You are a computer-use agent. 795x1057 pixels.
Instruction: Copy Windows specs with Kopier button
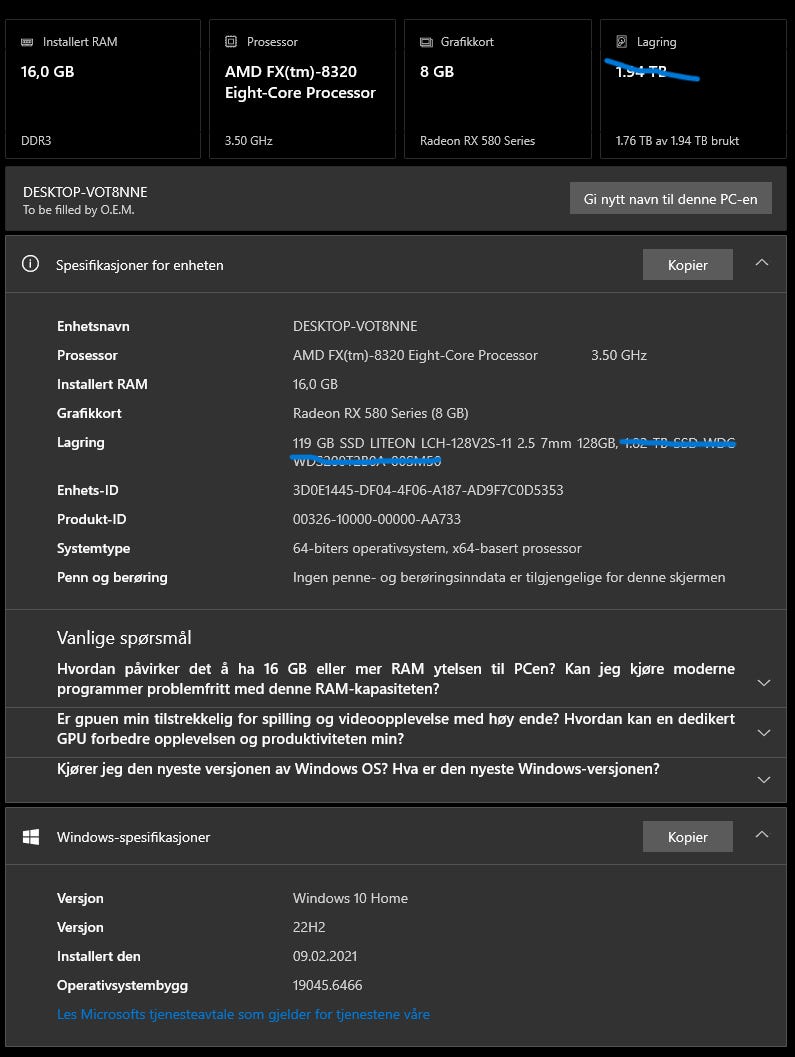coord(687,837)
